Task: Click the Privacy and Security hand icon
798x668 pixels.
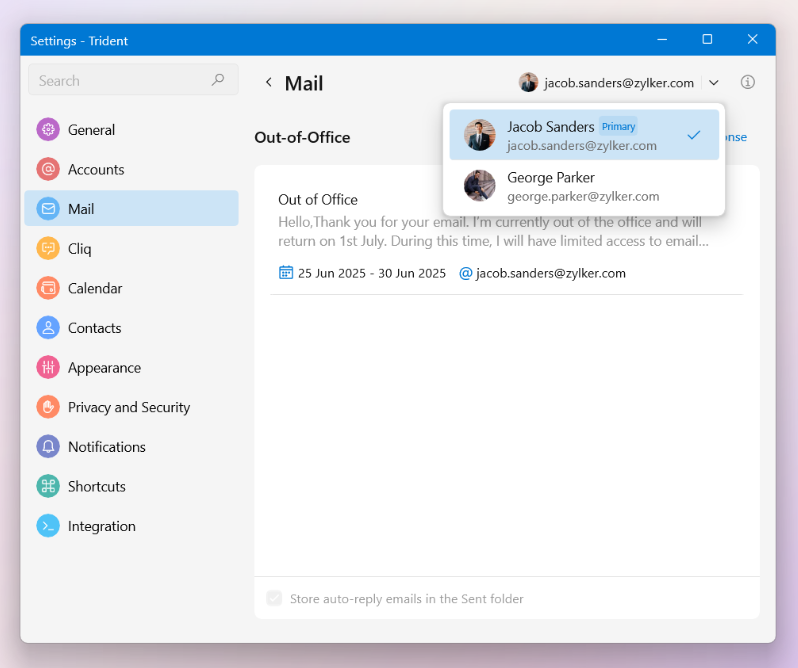Action: pos(48,407)
